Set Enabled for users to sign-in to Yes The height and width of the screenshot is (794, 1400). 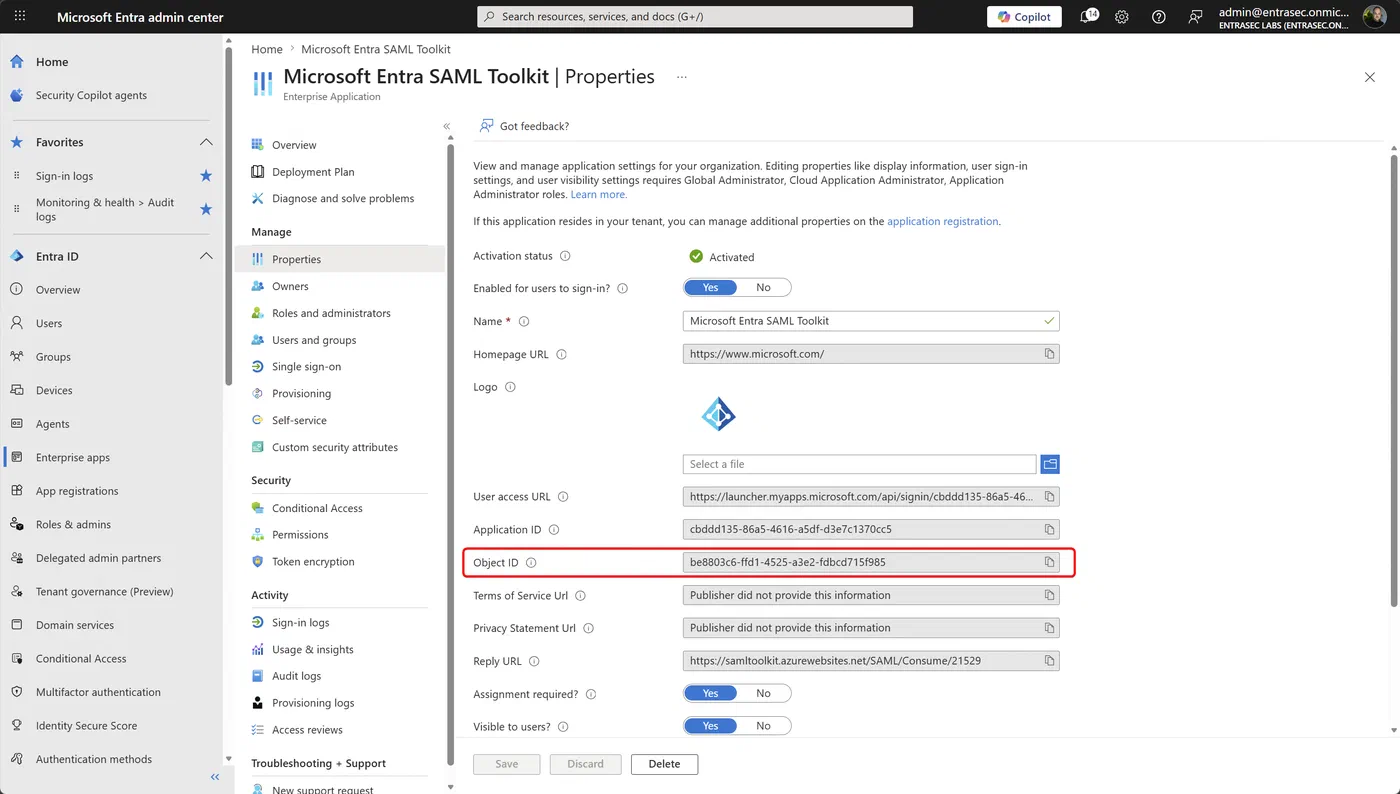pyautogui.click(x=710, y=288)
